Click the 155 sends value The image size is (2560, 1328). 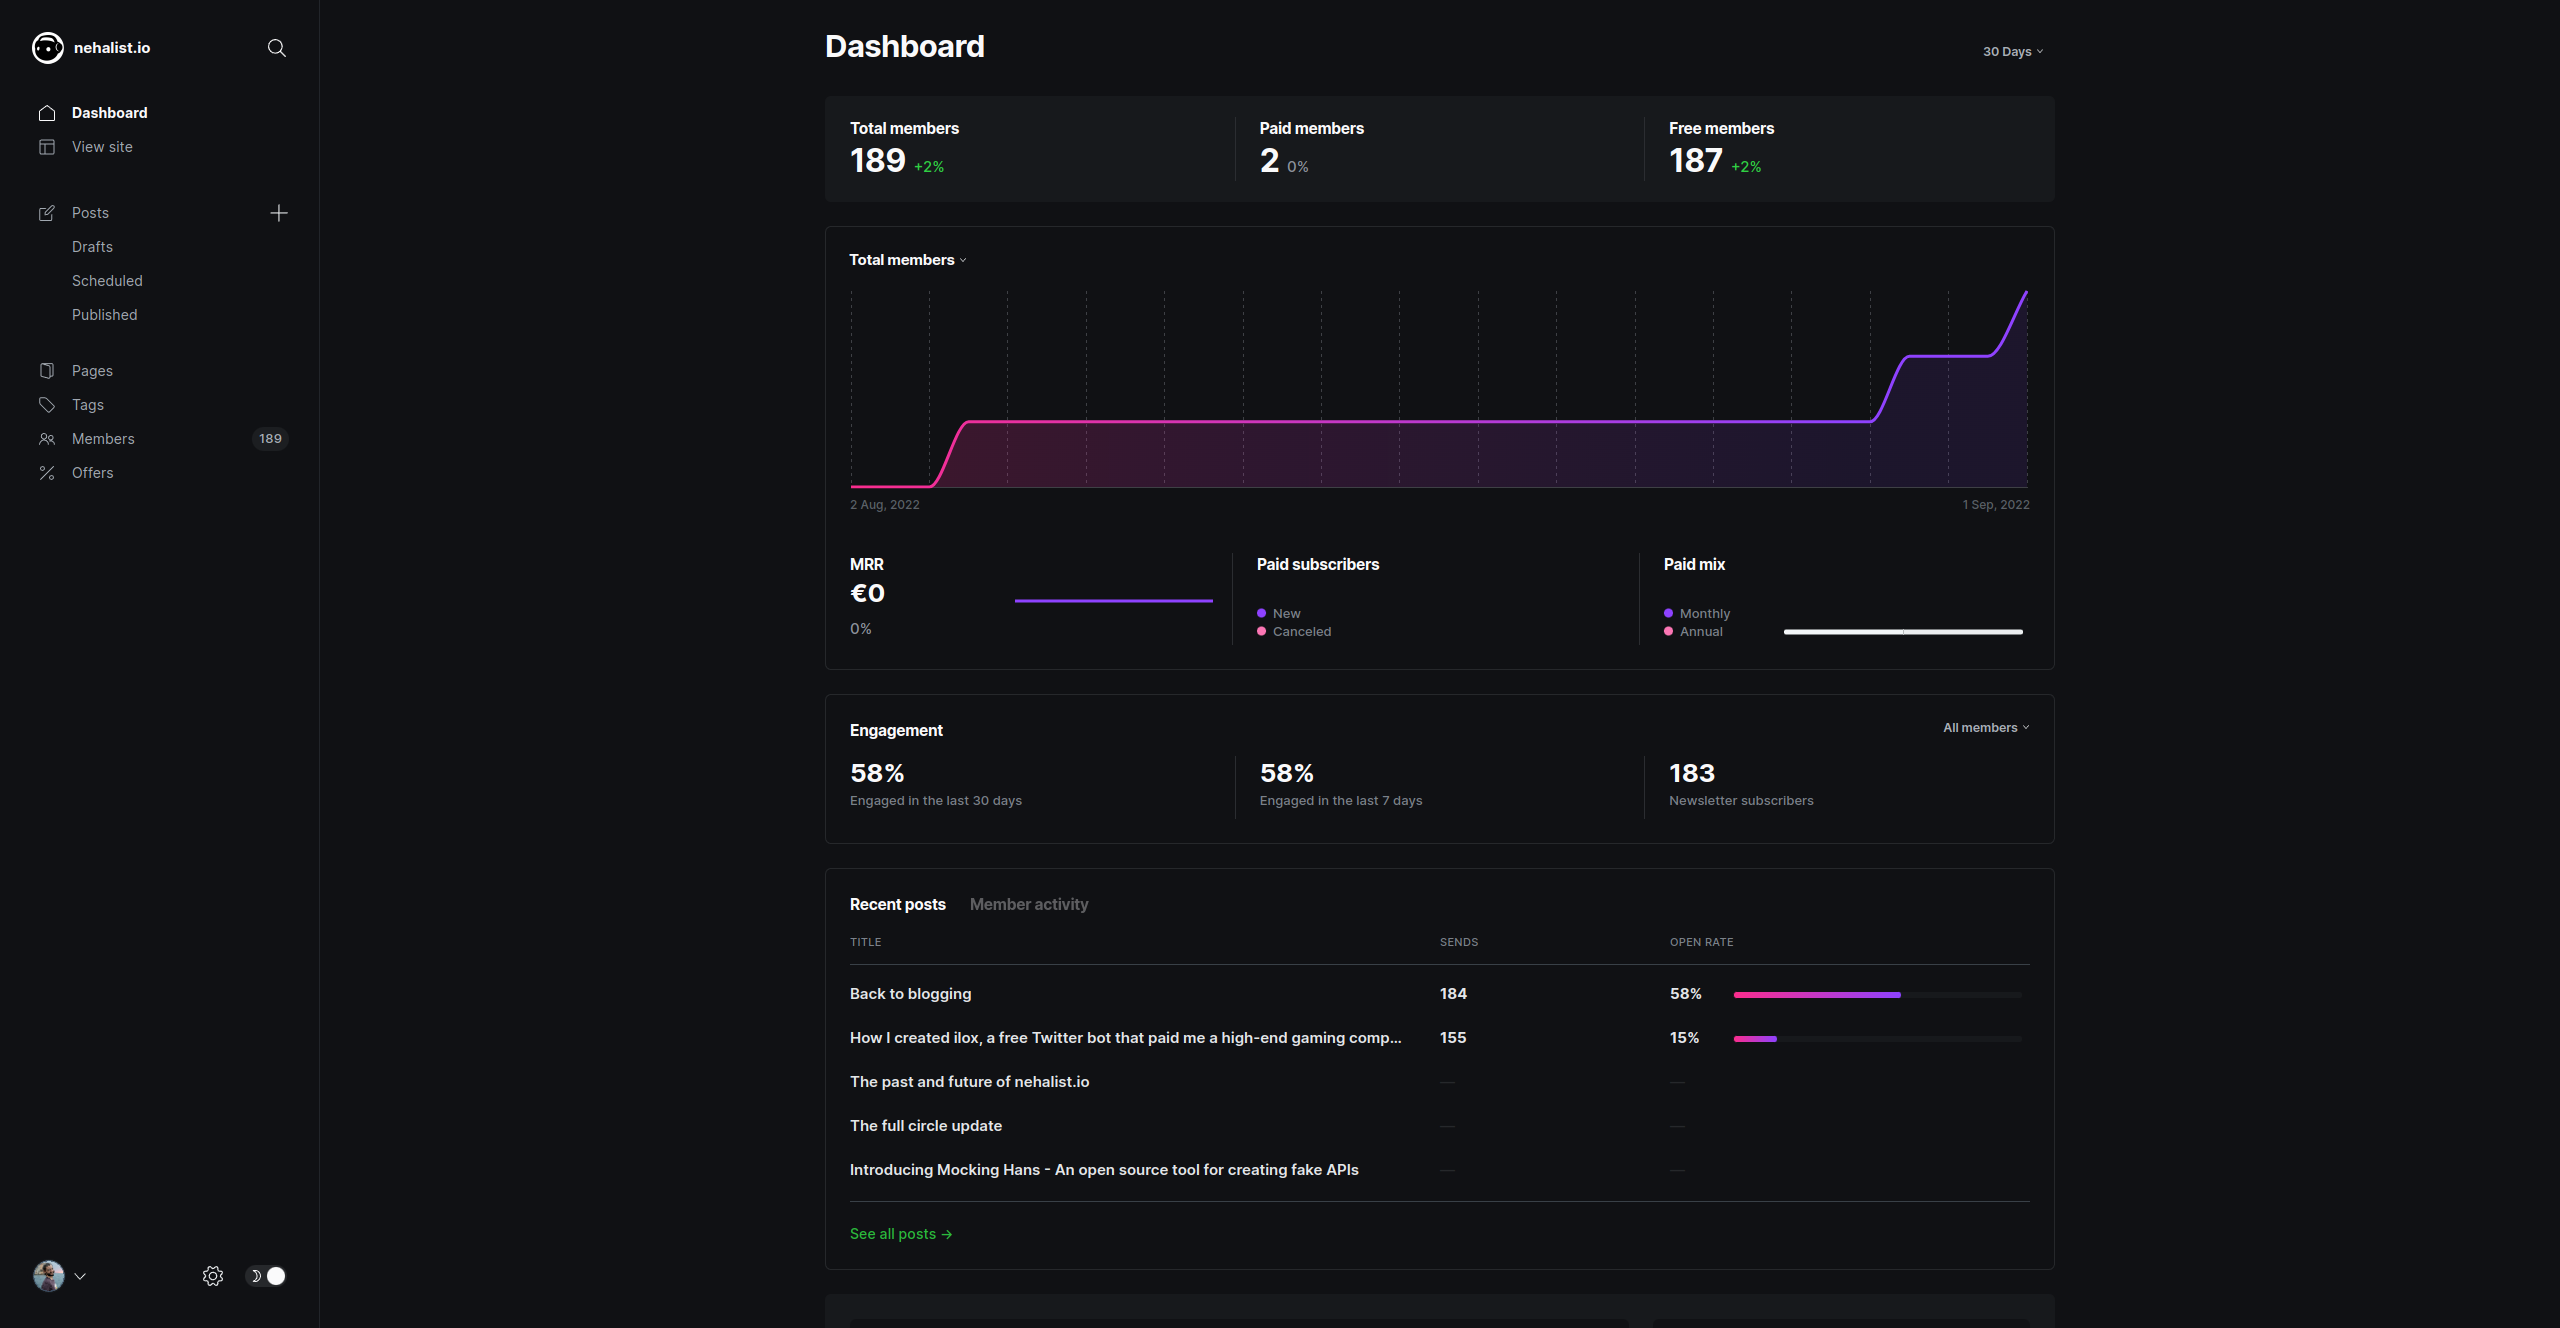coord(1453,1038)
